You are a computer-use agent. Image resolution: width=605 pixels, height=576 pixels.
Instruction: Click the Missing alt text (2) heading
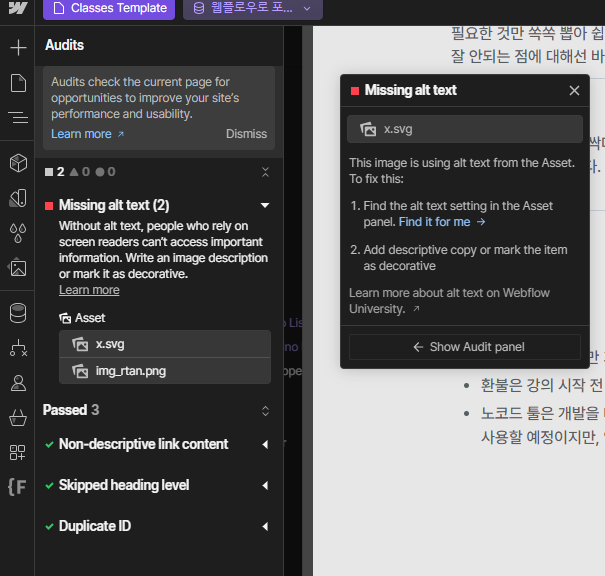click(x=114, y=205)
